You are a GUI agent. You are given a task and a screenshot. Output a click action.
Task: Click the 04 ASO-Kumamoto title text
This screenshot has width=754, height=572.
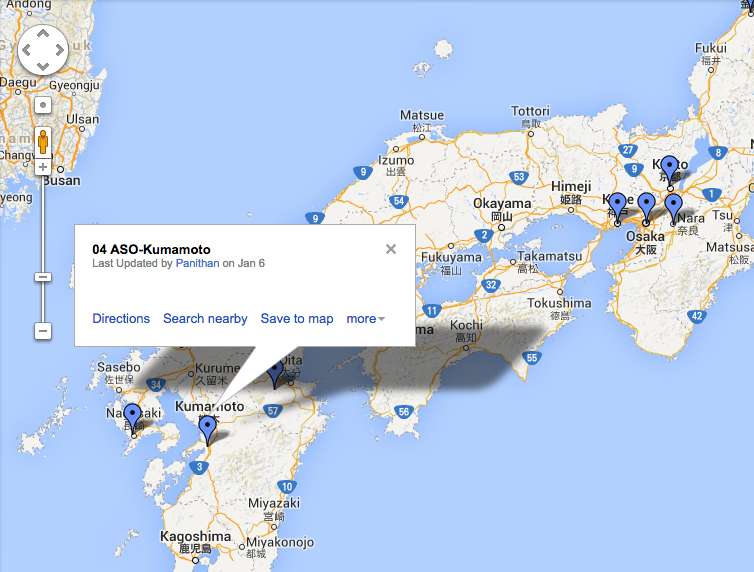coord(151,249)
